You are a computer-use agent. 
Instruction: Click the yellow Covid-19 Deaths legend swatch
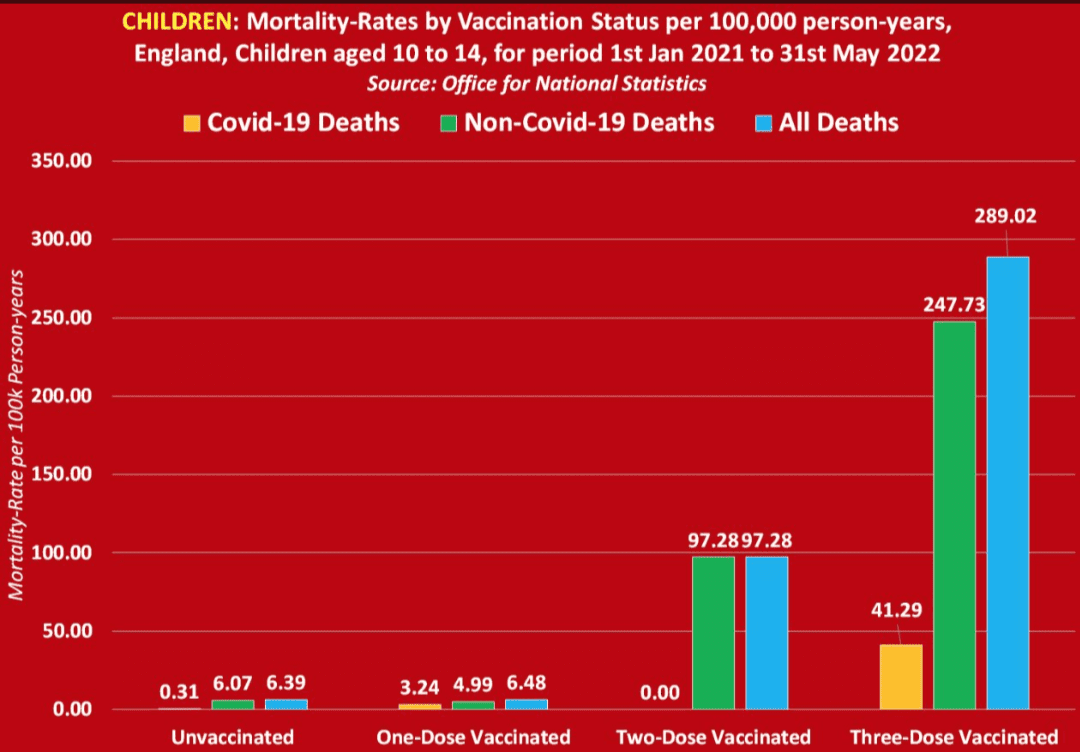(x=193, y=123)
